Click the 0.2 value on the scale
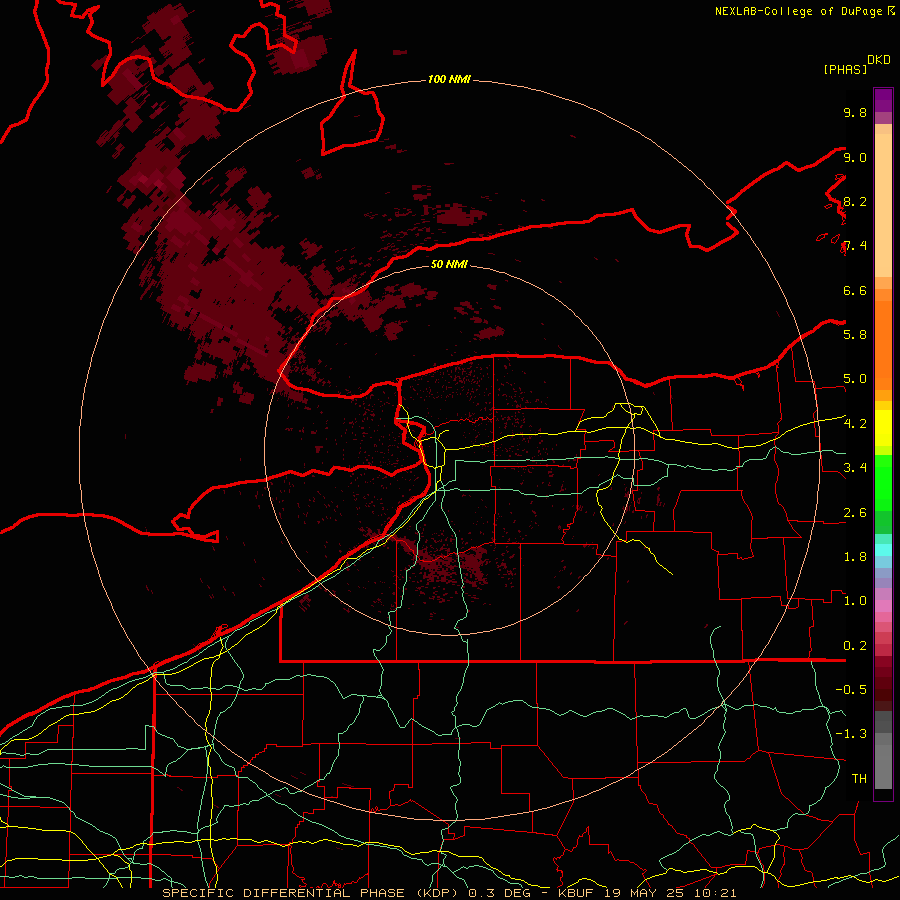 (x=855, y=646)
